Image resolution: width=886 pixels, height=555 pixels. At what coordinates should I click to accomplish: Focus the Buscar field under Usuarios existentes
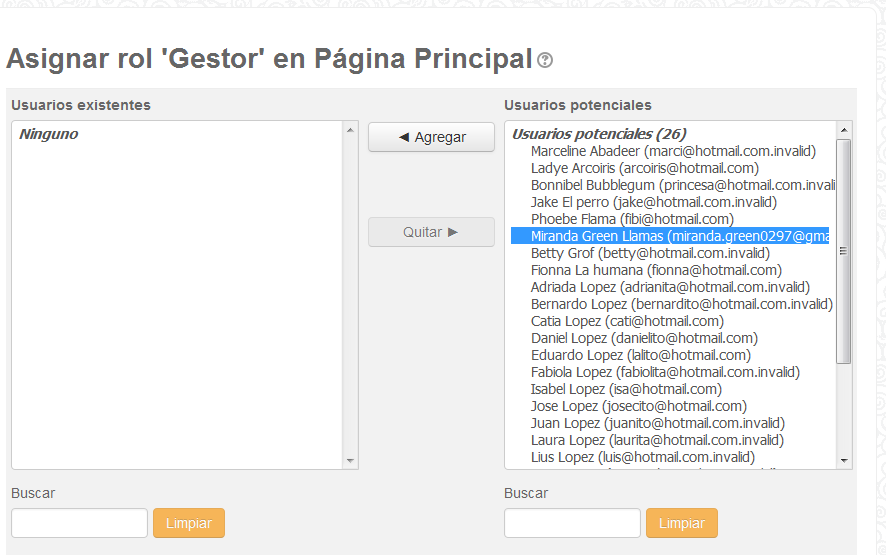click(79, 523)
